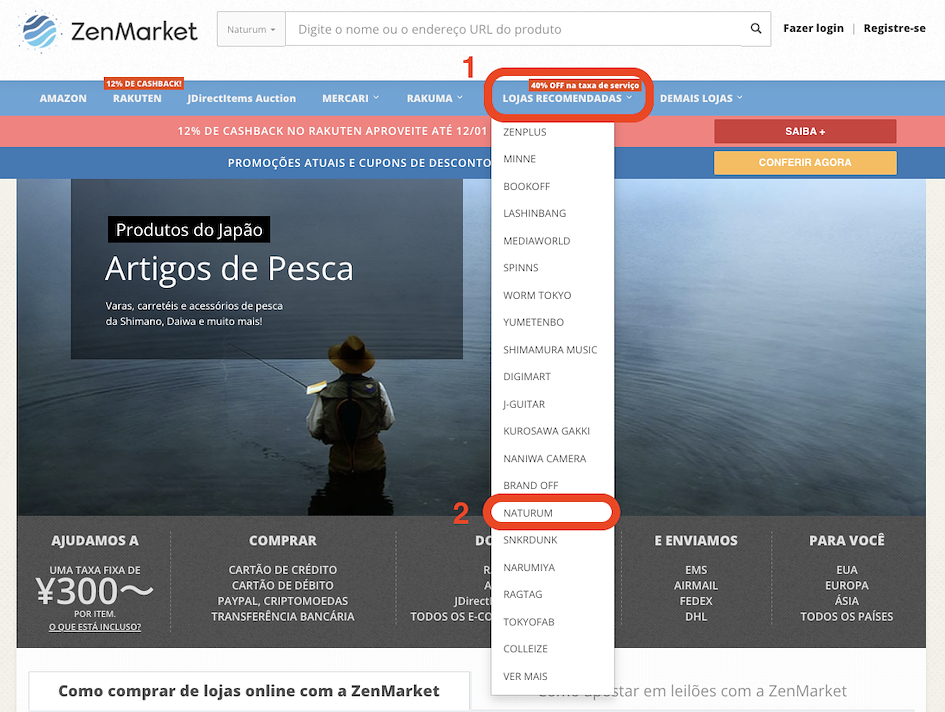Click the Artigos de Pesca banner heading
Screen dimensions: 945x712
coord(229,269)
